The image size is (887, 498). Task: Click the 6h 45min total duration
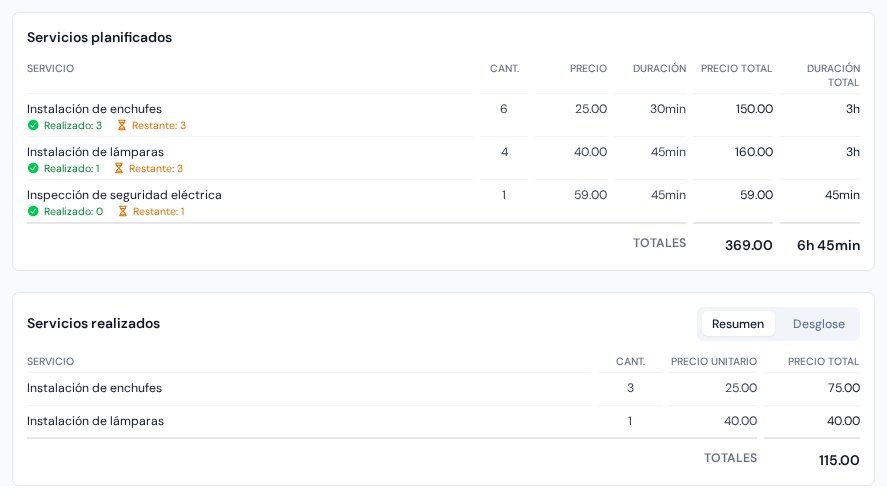coord(828,245)
